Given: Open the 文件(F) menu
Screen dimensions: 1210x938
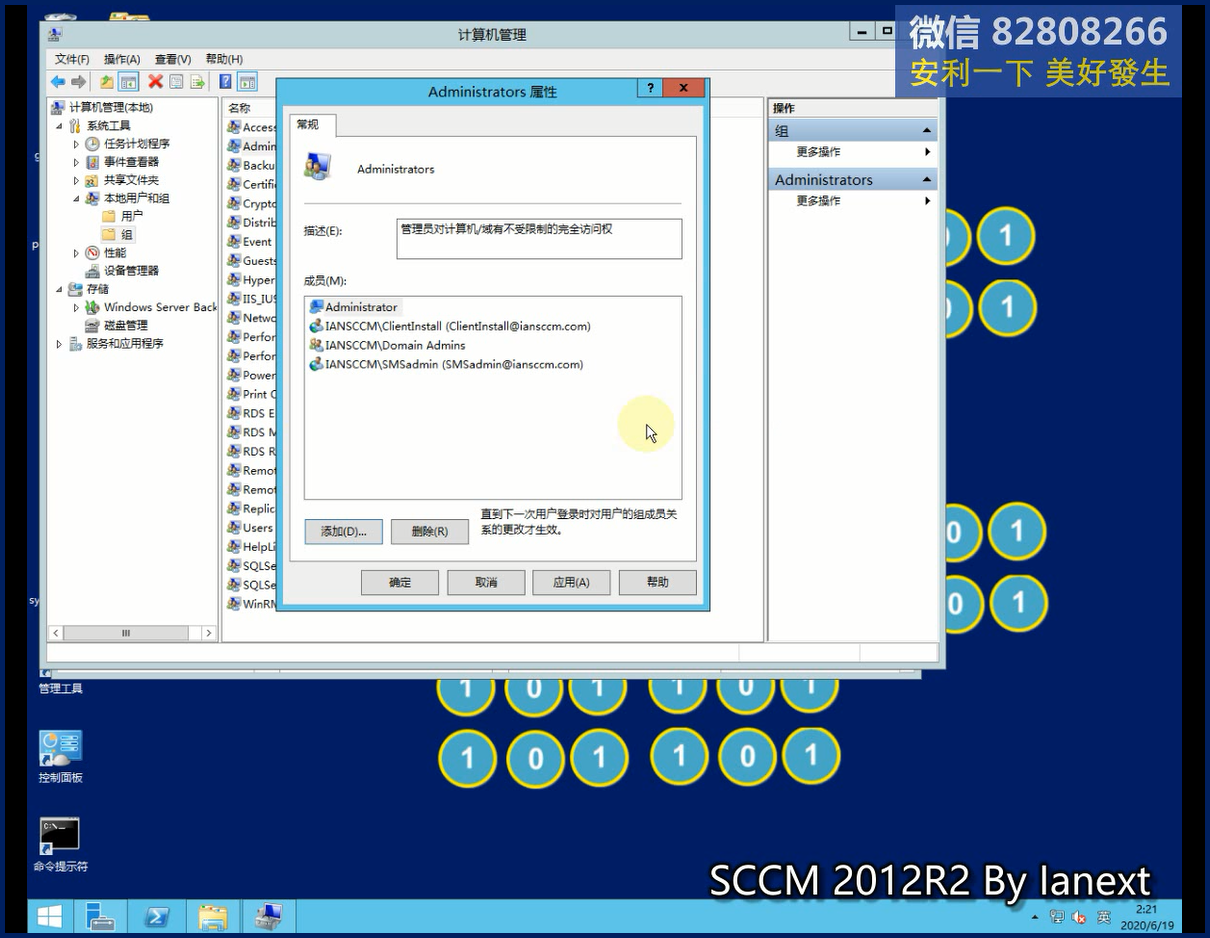Looking at the screenshot, I should pos(72,59).
